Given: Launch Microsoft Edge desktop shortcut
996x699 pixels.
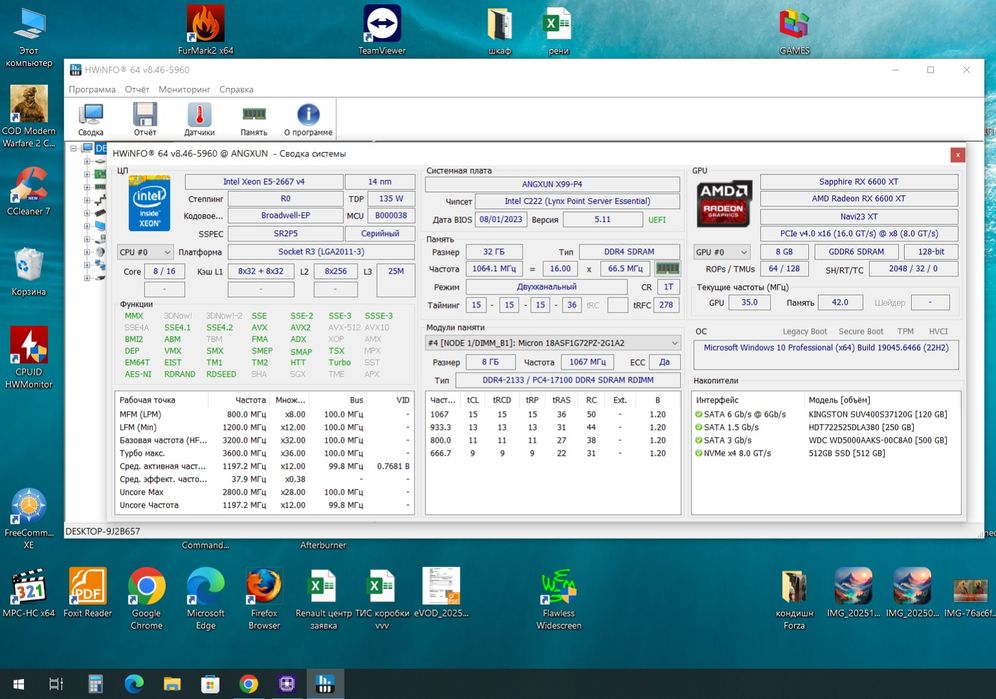Looking at the screenshot, I should [x=205, y=599].
